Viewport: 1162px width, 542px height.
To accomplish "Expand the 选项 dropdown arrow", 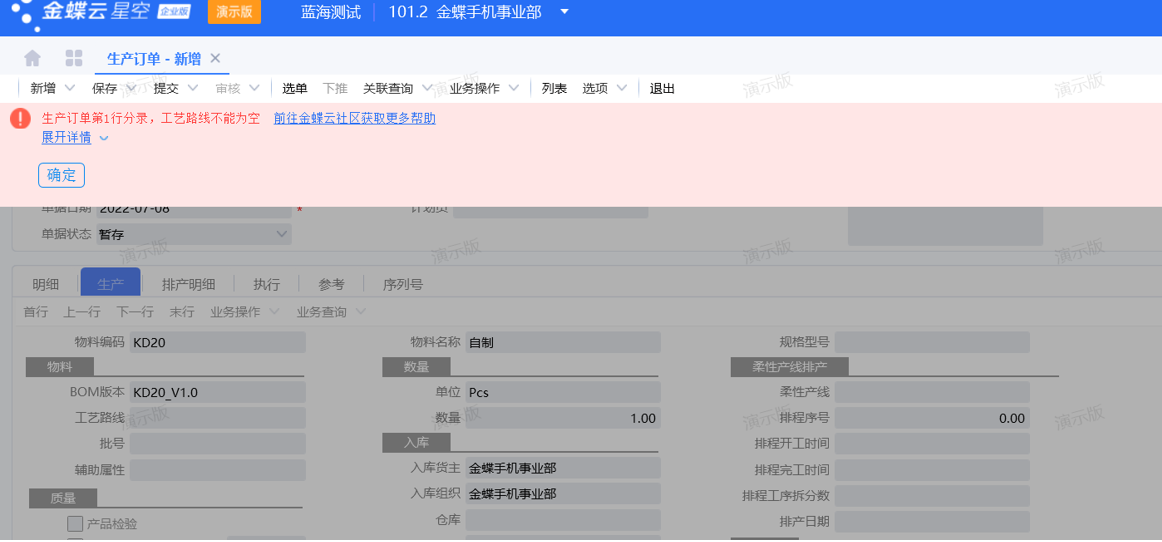I will point(622,88).
